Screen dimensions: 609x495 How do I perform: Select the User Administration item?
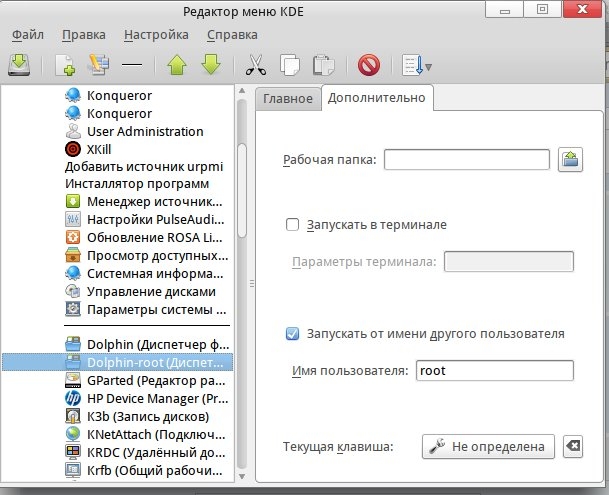(x=134, y=131)
